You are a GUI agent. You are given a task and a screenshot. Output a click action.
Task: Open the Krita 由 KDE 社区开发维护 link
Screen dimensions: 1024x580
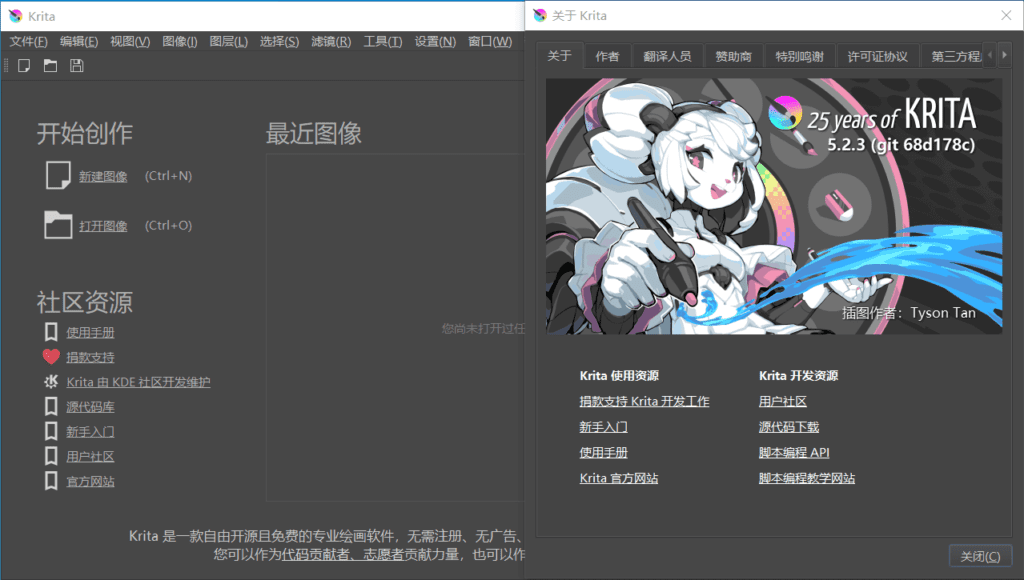(138, 382)
